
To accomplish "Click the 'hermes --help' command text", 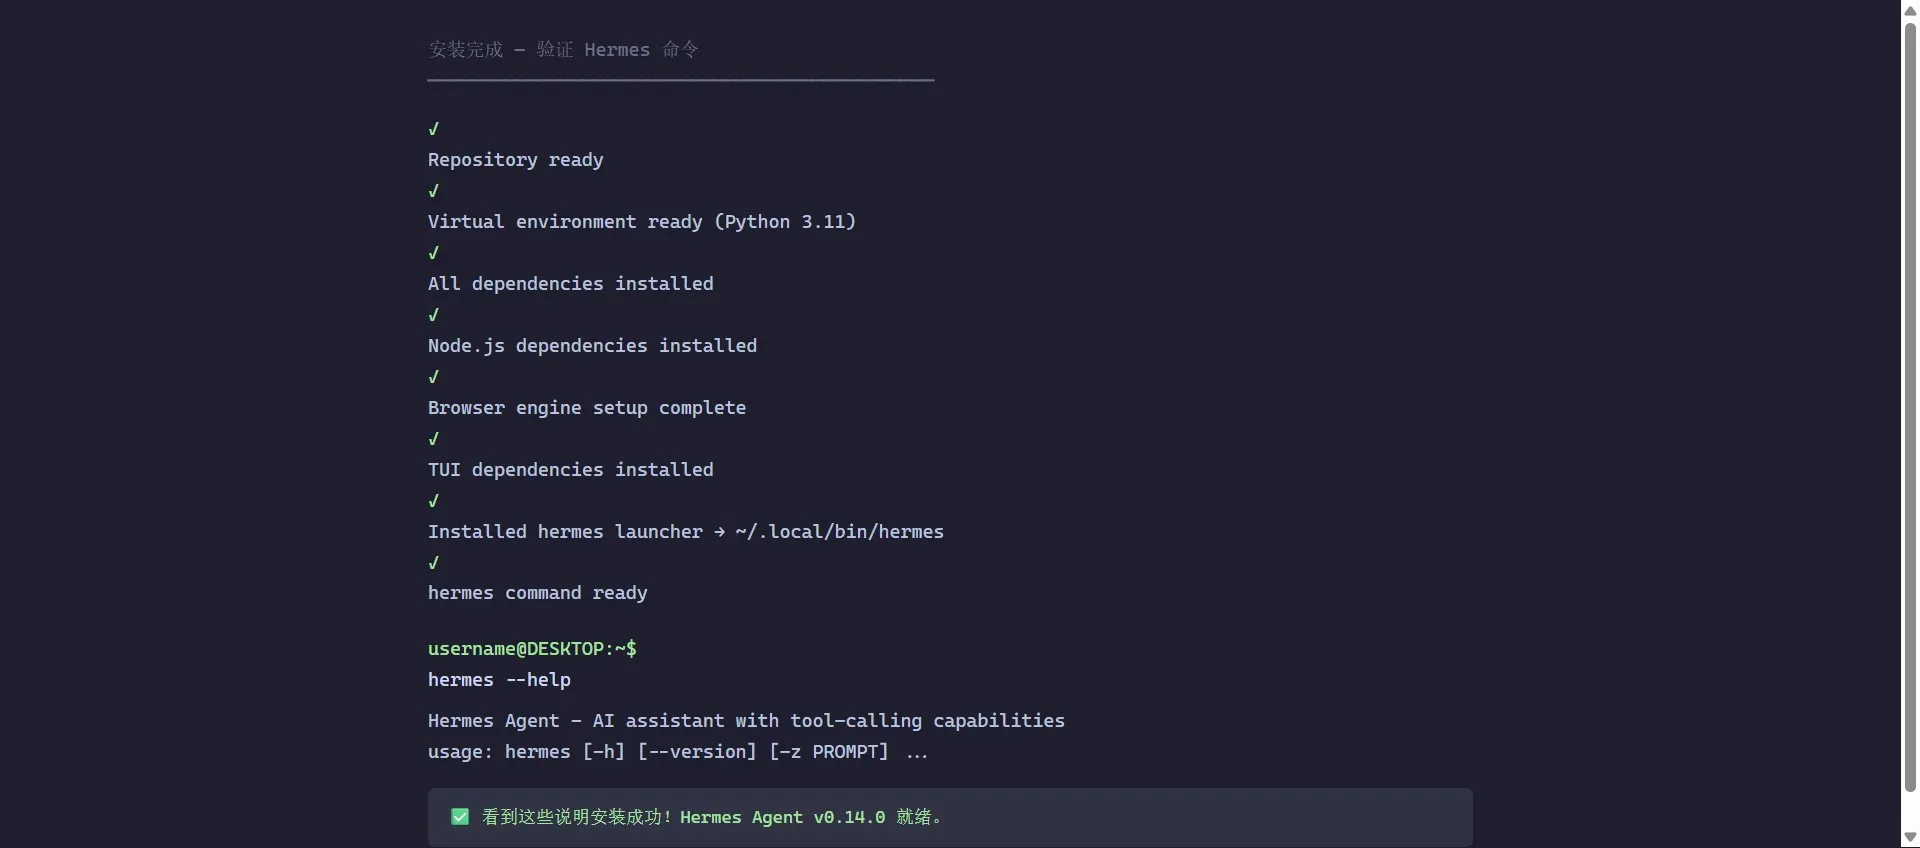I will [x=499, y=680].
